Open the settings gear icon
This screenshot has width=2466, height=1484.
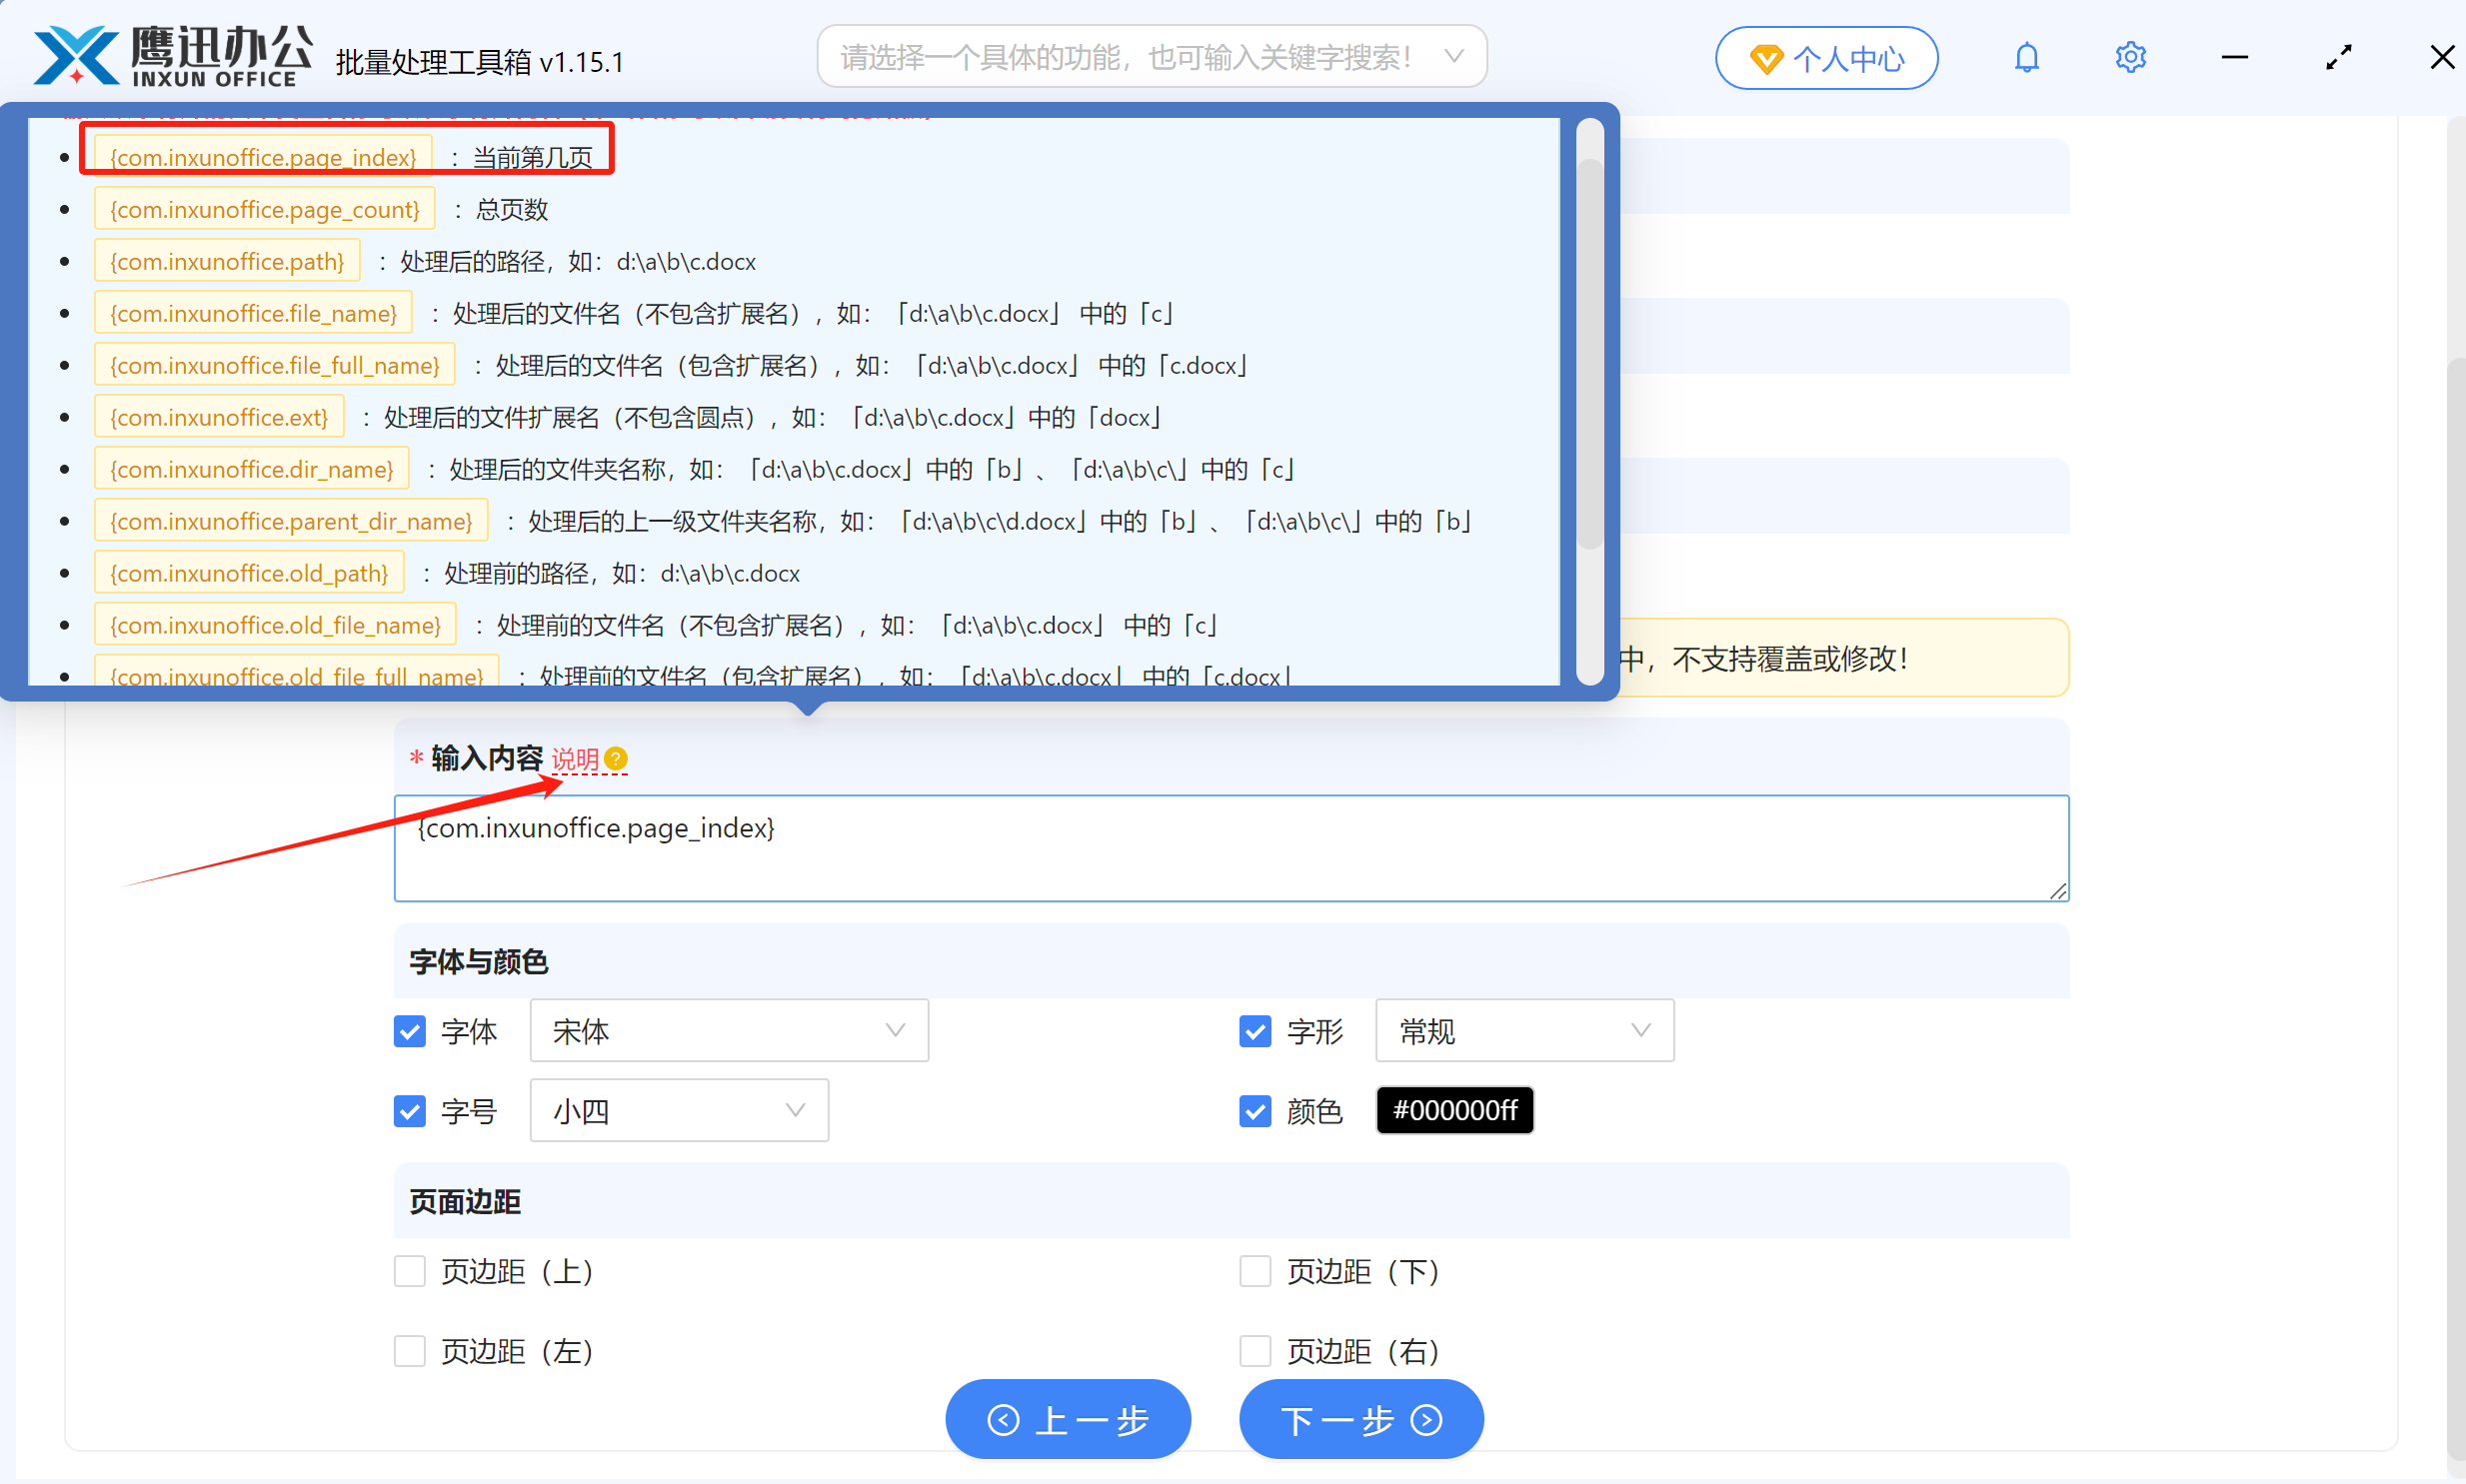coord(2130,57)
